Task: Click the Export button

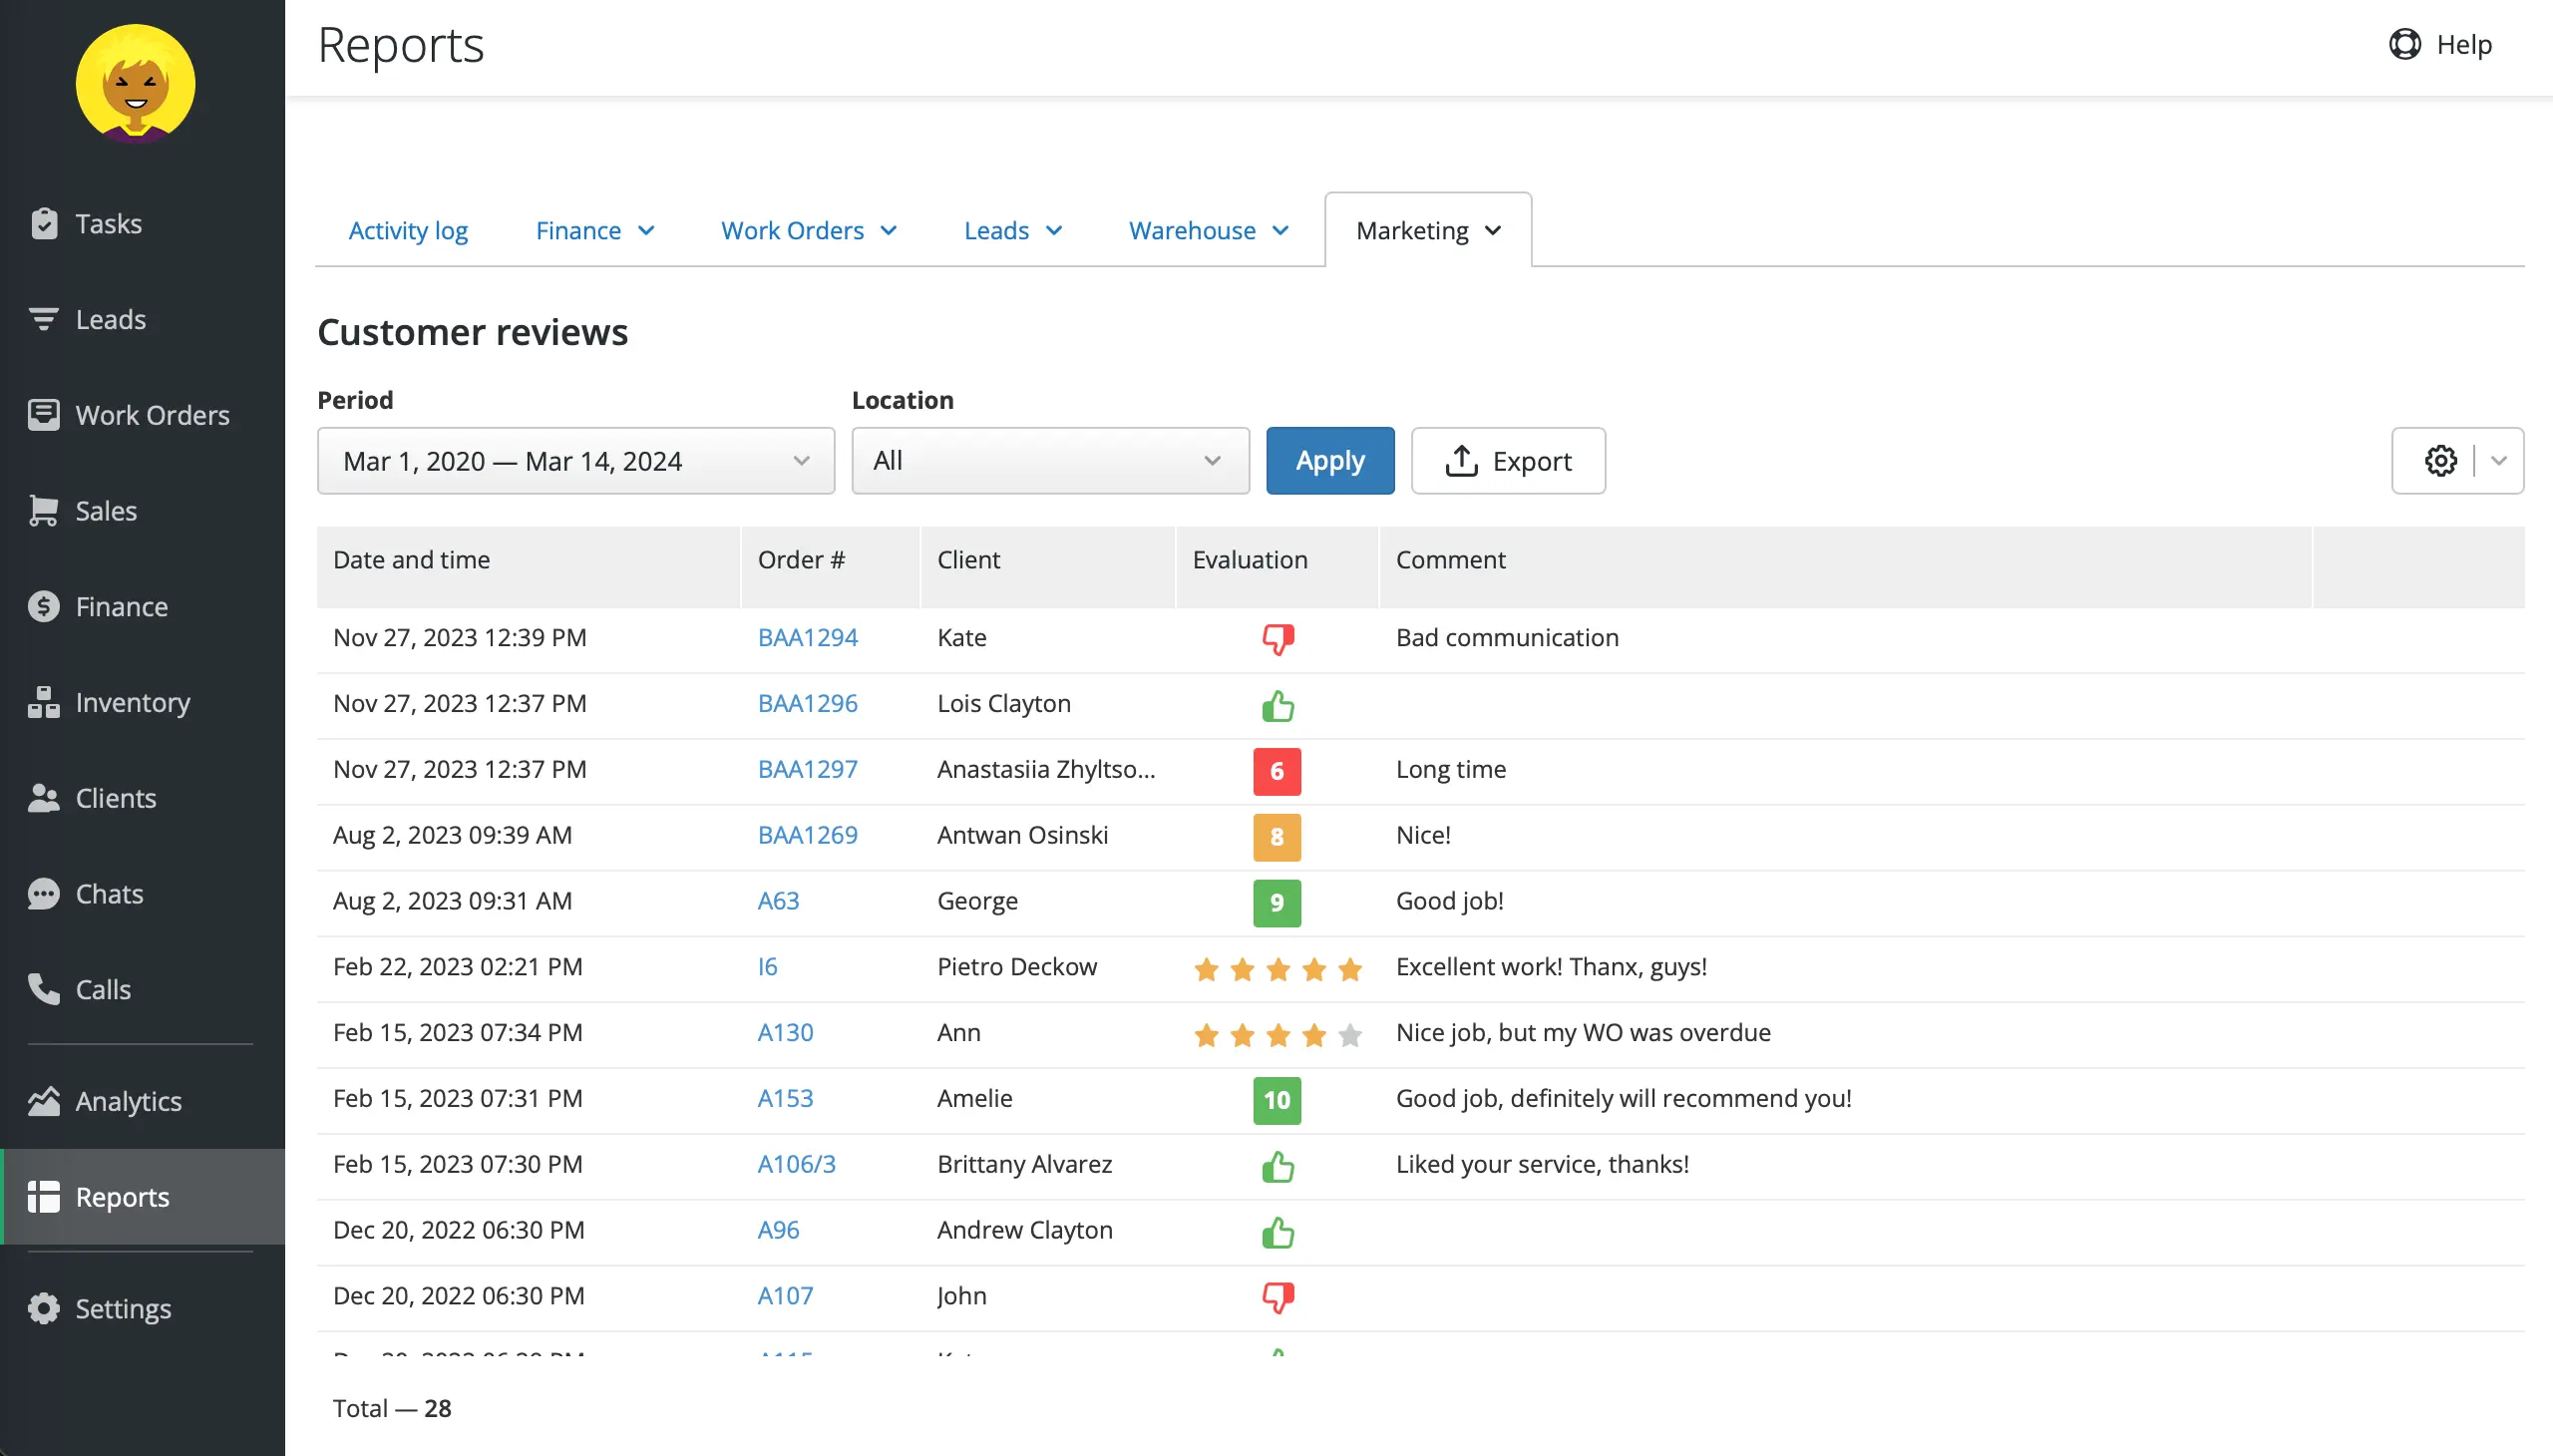Action: click(1508, 461)
